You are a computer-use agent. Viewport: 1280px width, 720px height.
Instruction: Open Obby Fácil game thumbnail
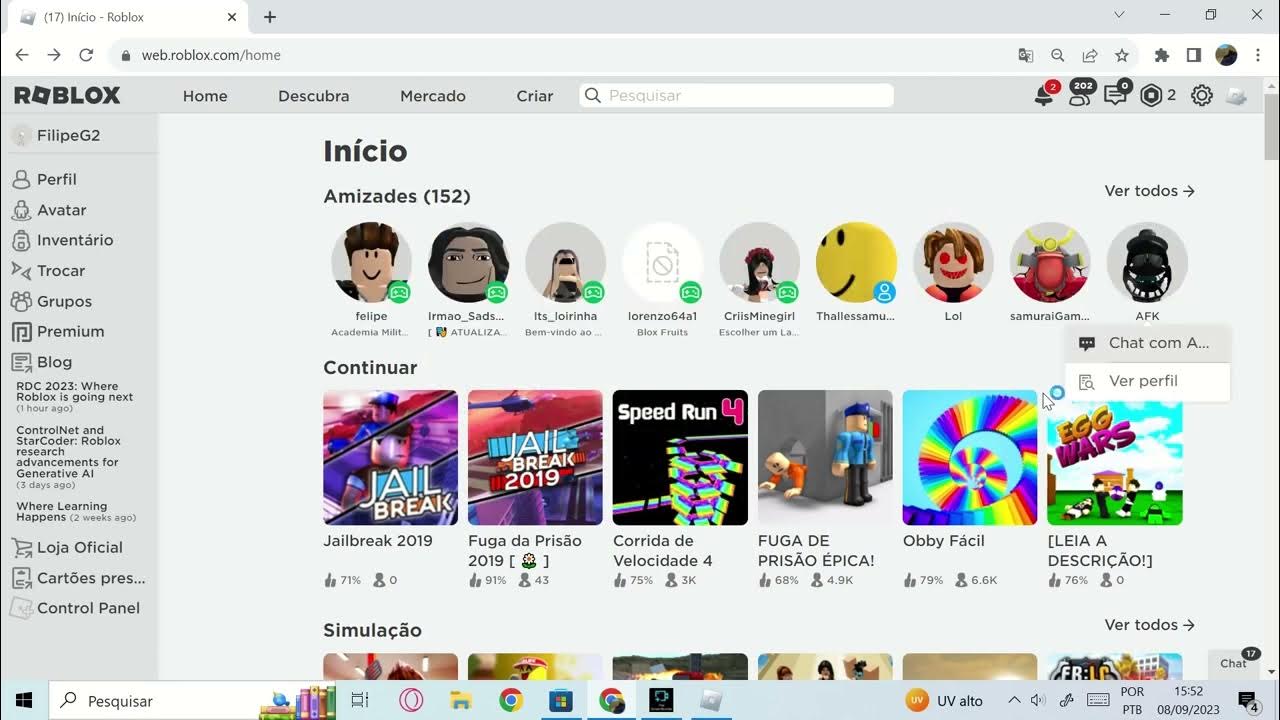pyautogui.click(x=970, y=458)
